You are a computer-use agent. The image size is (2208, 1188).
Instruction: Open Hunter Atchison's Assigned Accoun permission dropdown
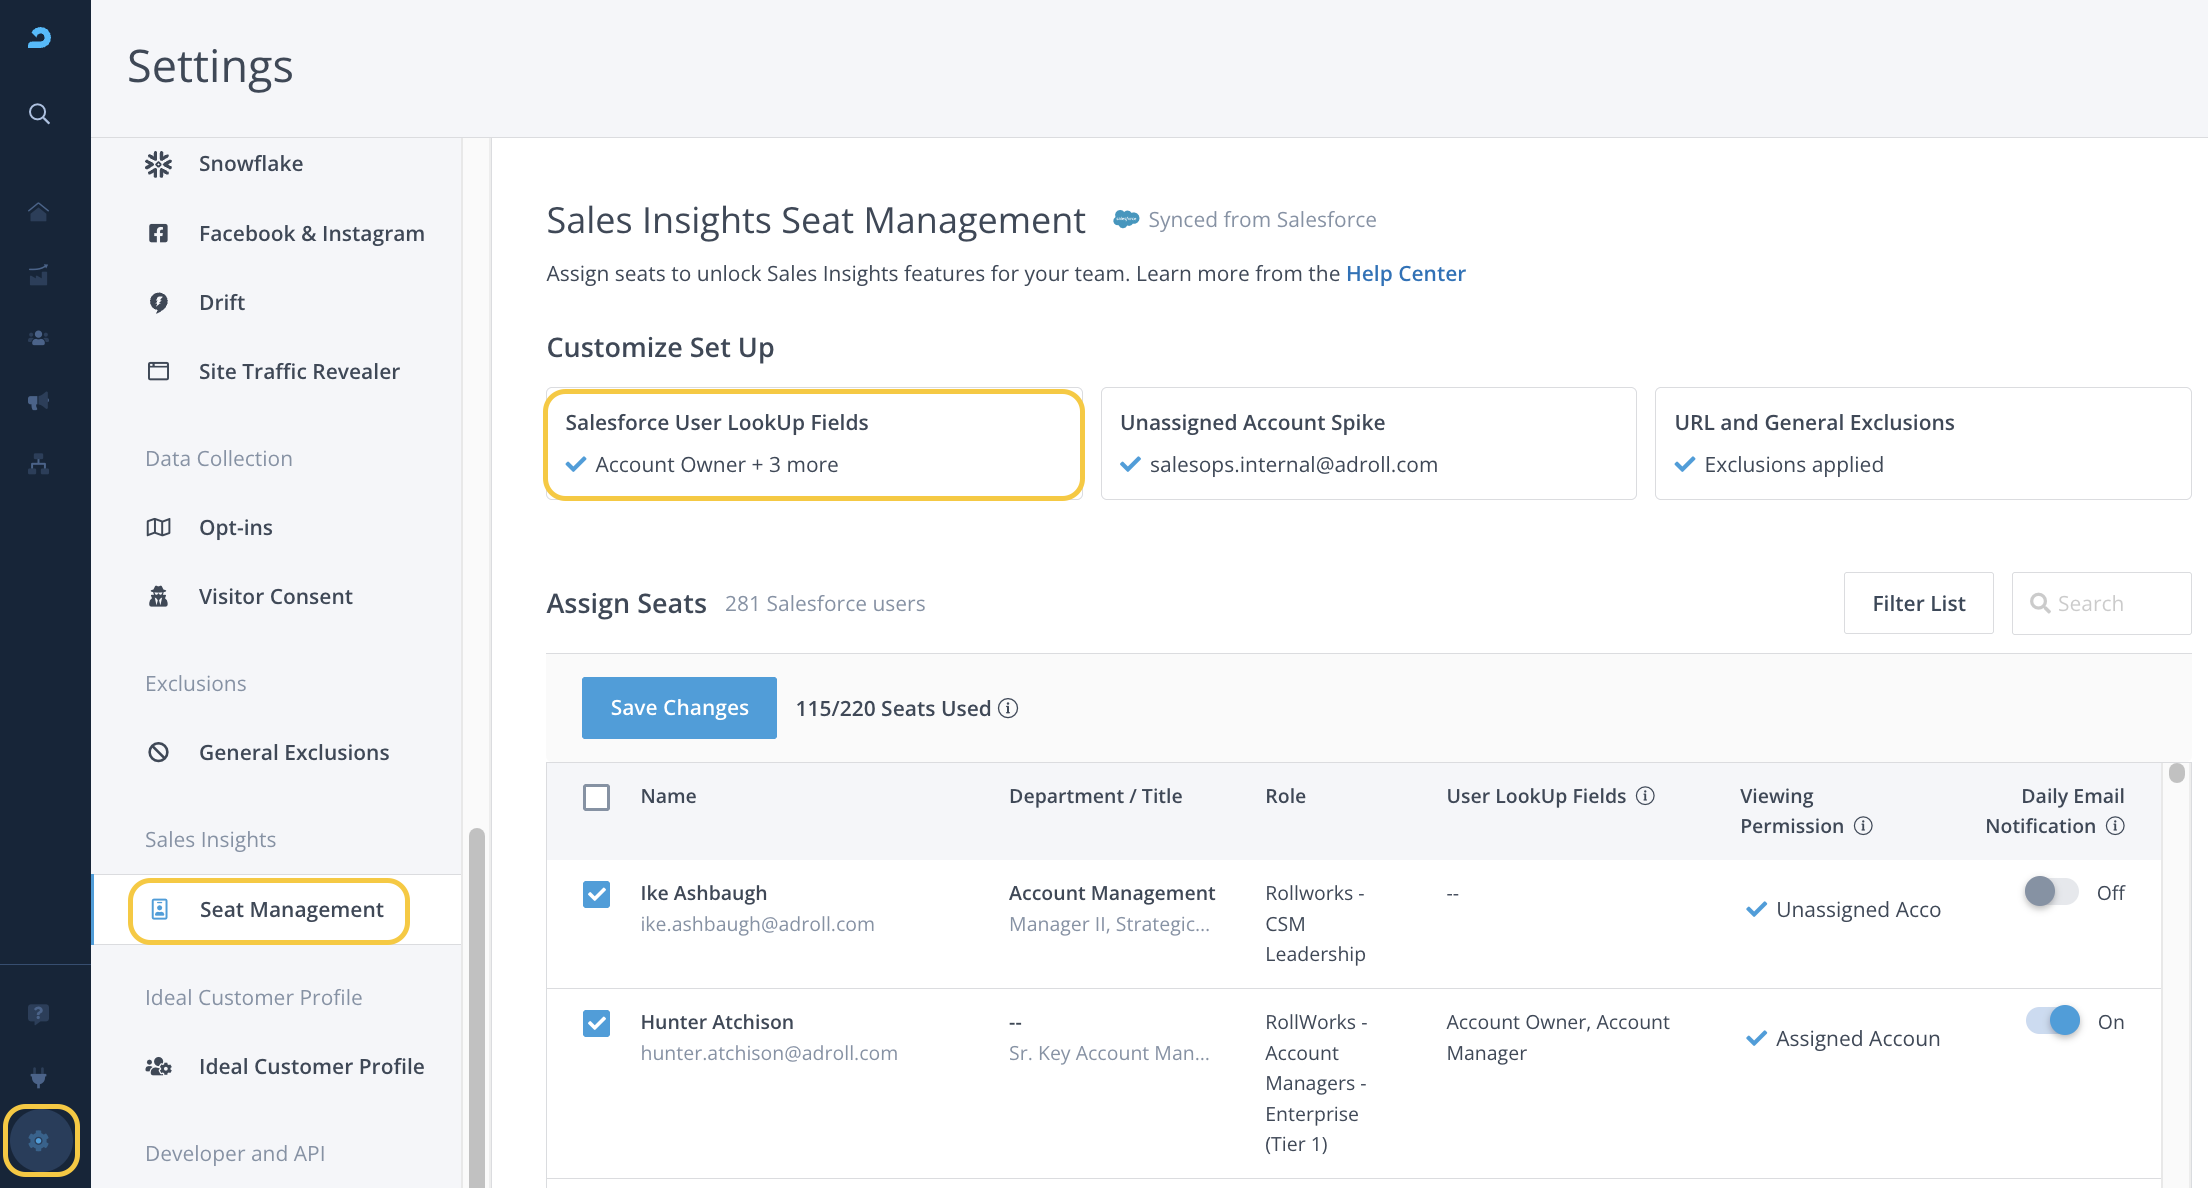1845,1039
